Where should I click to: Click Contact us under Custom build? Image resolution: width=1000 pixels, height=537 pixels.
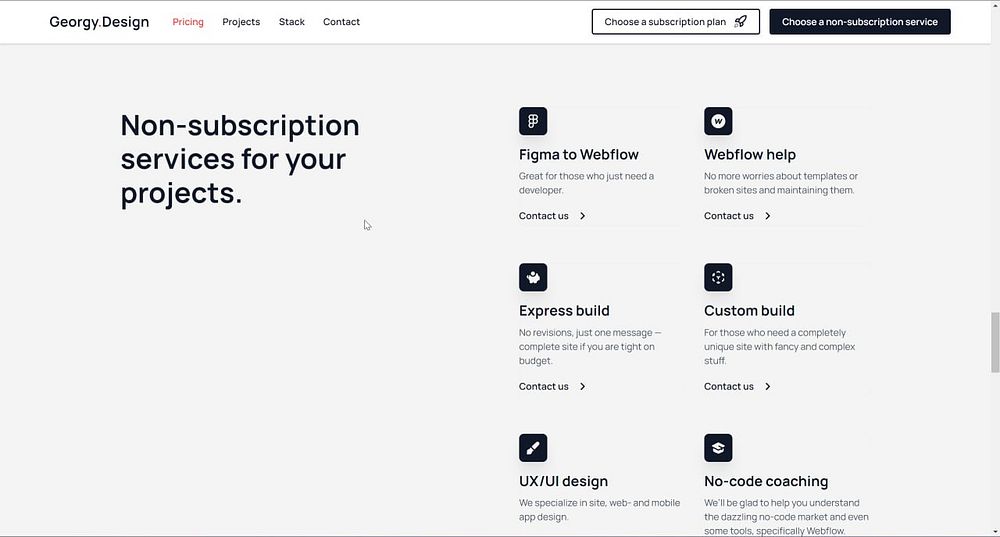pos(729,386)
